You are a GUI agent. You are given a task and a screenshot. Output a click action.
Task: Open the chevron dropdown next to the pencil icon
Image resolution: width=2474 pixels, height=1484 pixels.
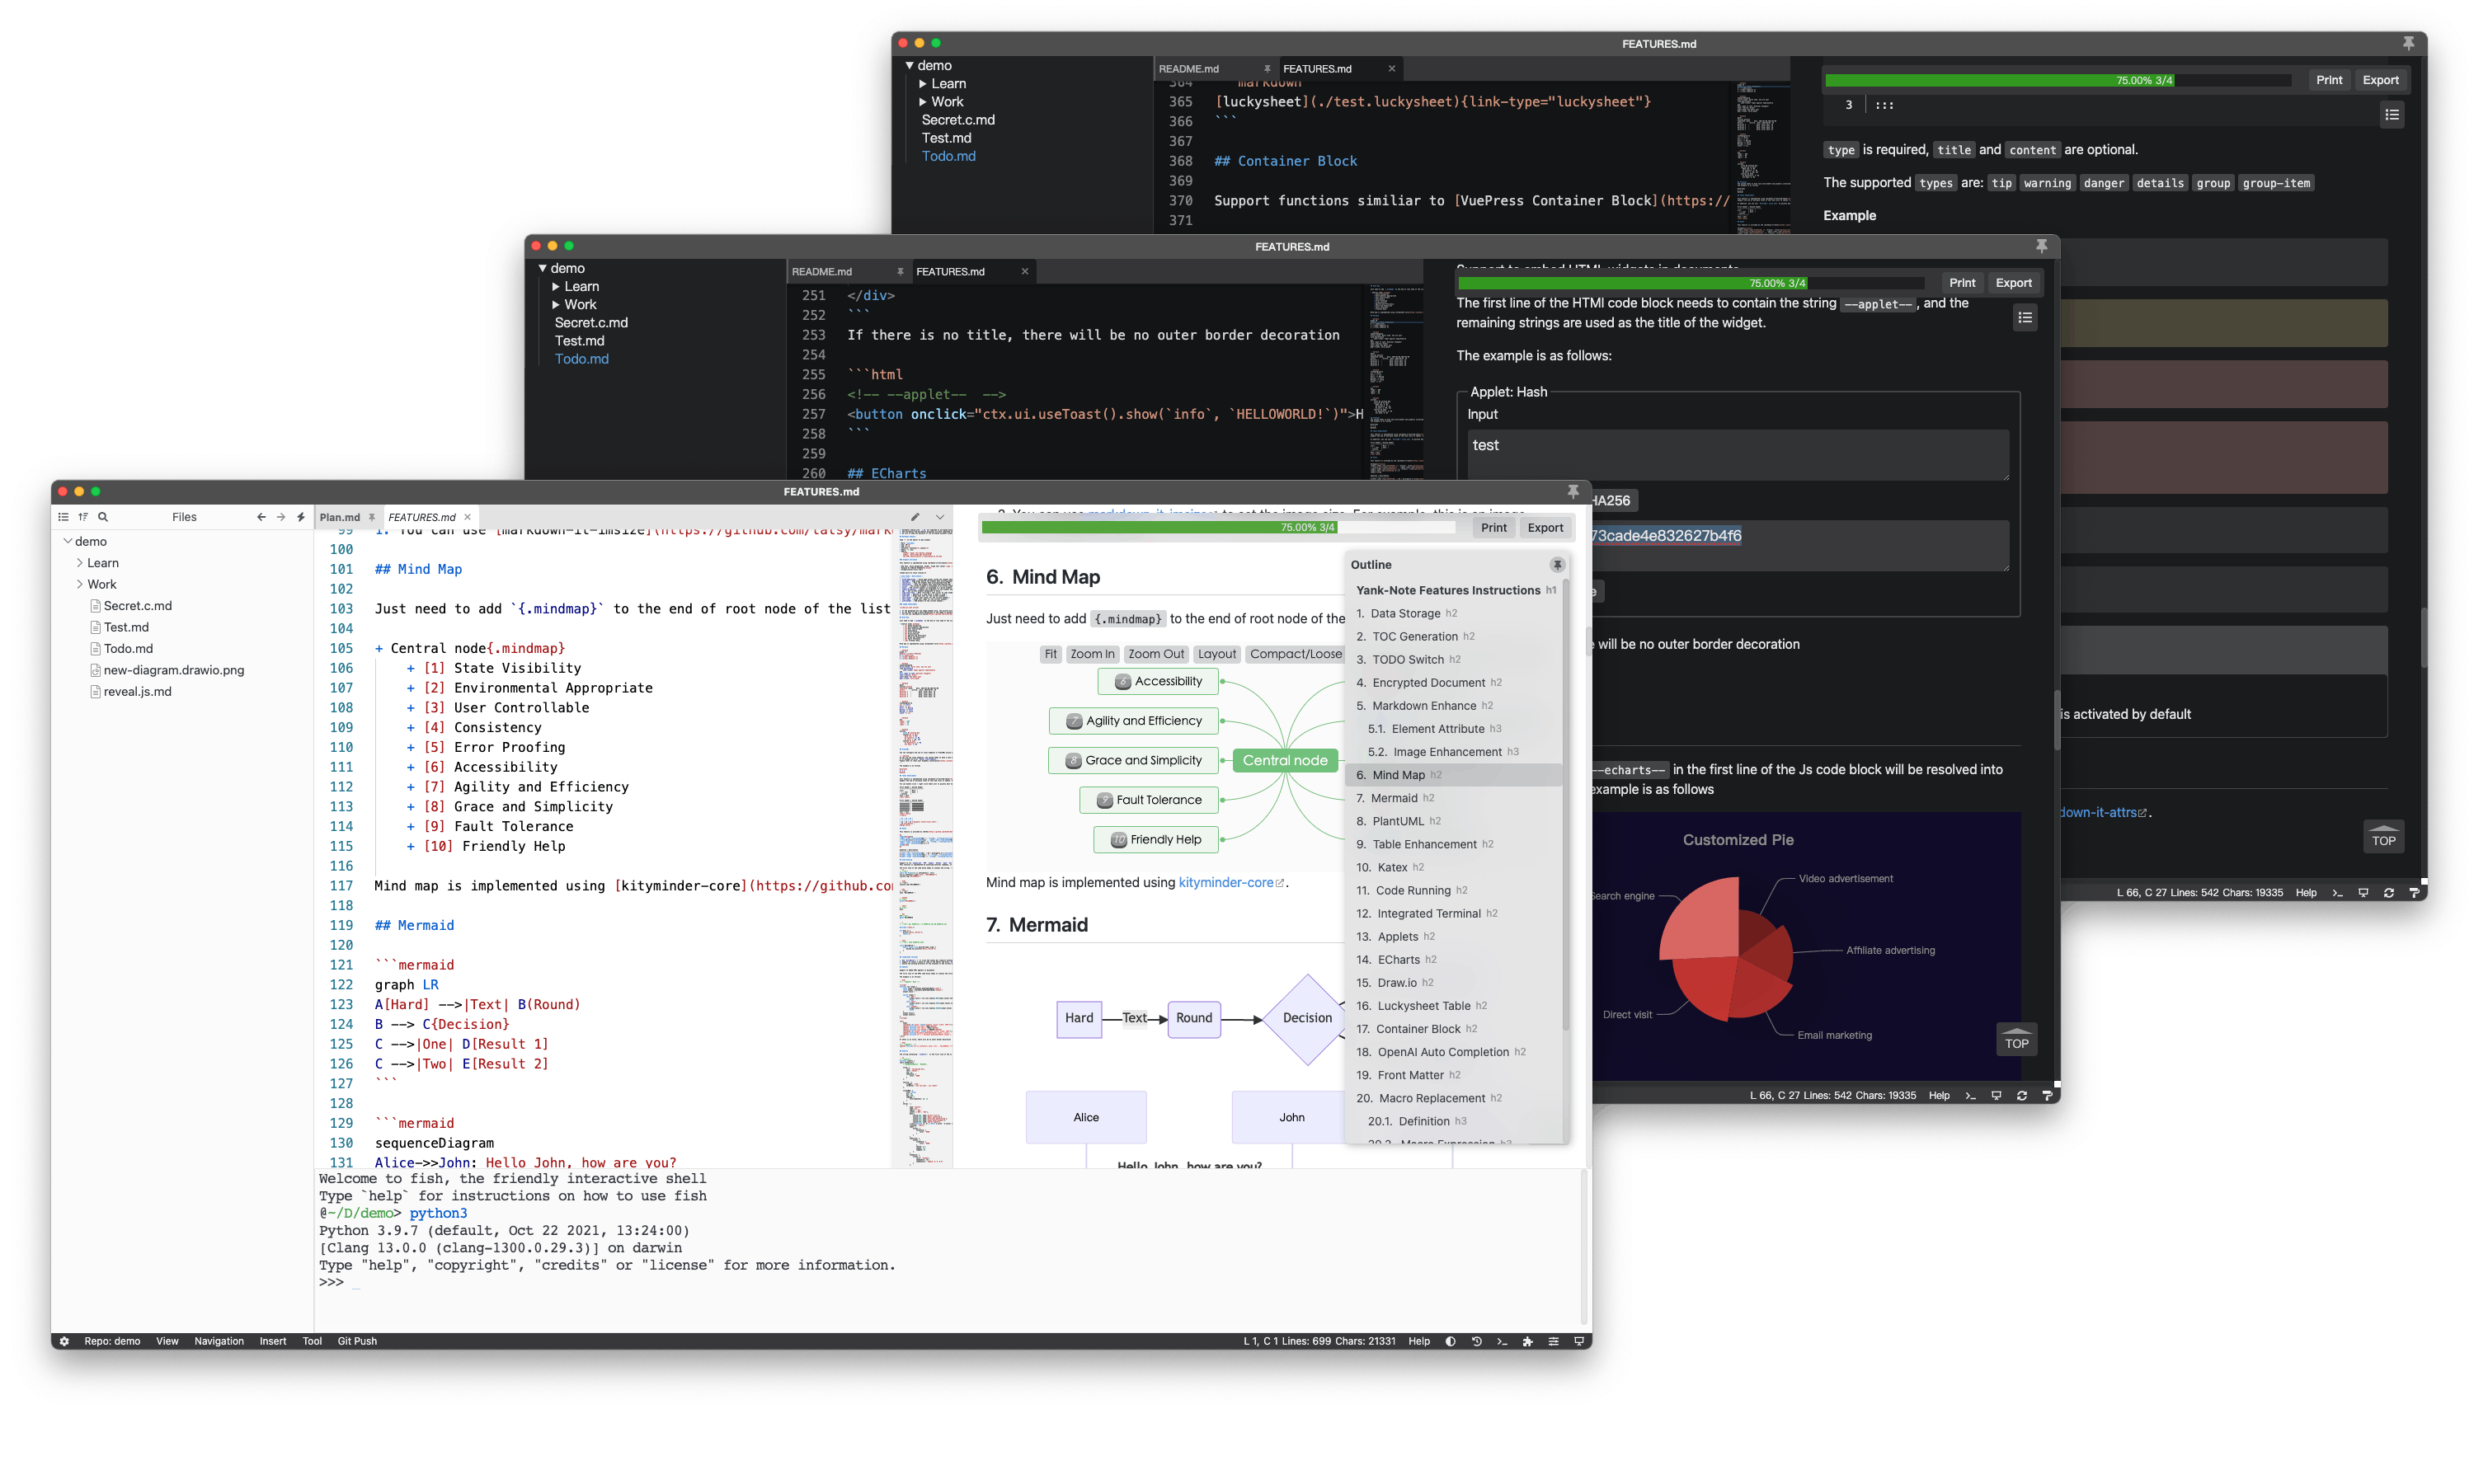click(x=940, y=517)
